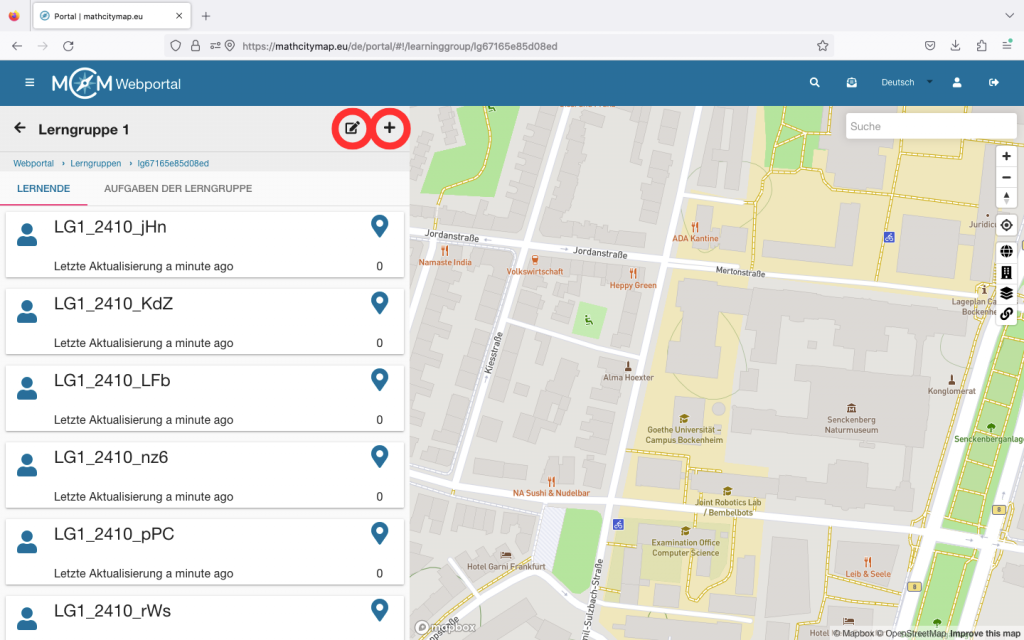Go back using the arrow beside Lerngruppe 1
The image size is (1024, 640).
tap(20, 129)
